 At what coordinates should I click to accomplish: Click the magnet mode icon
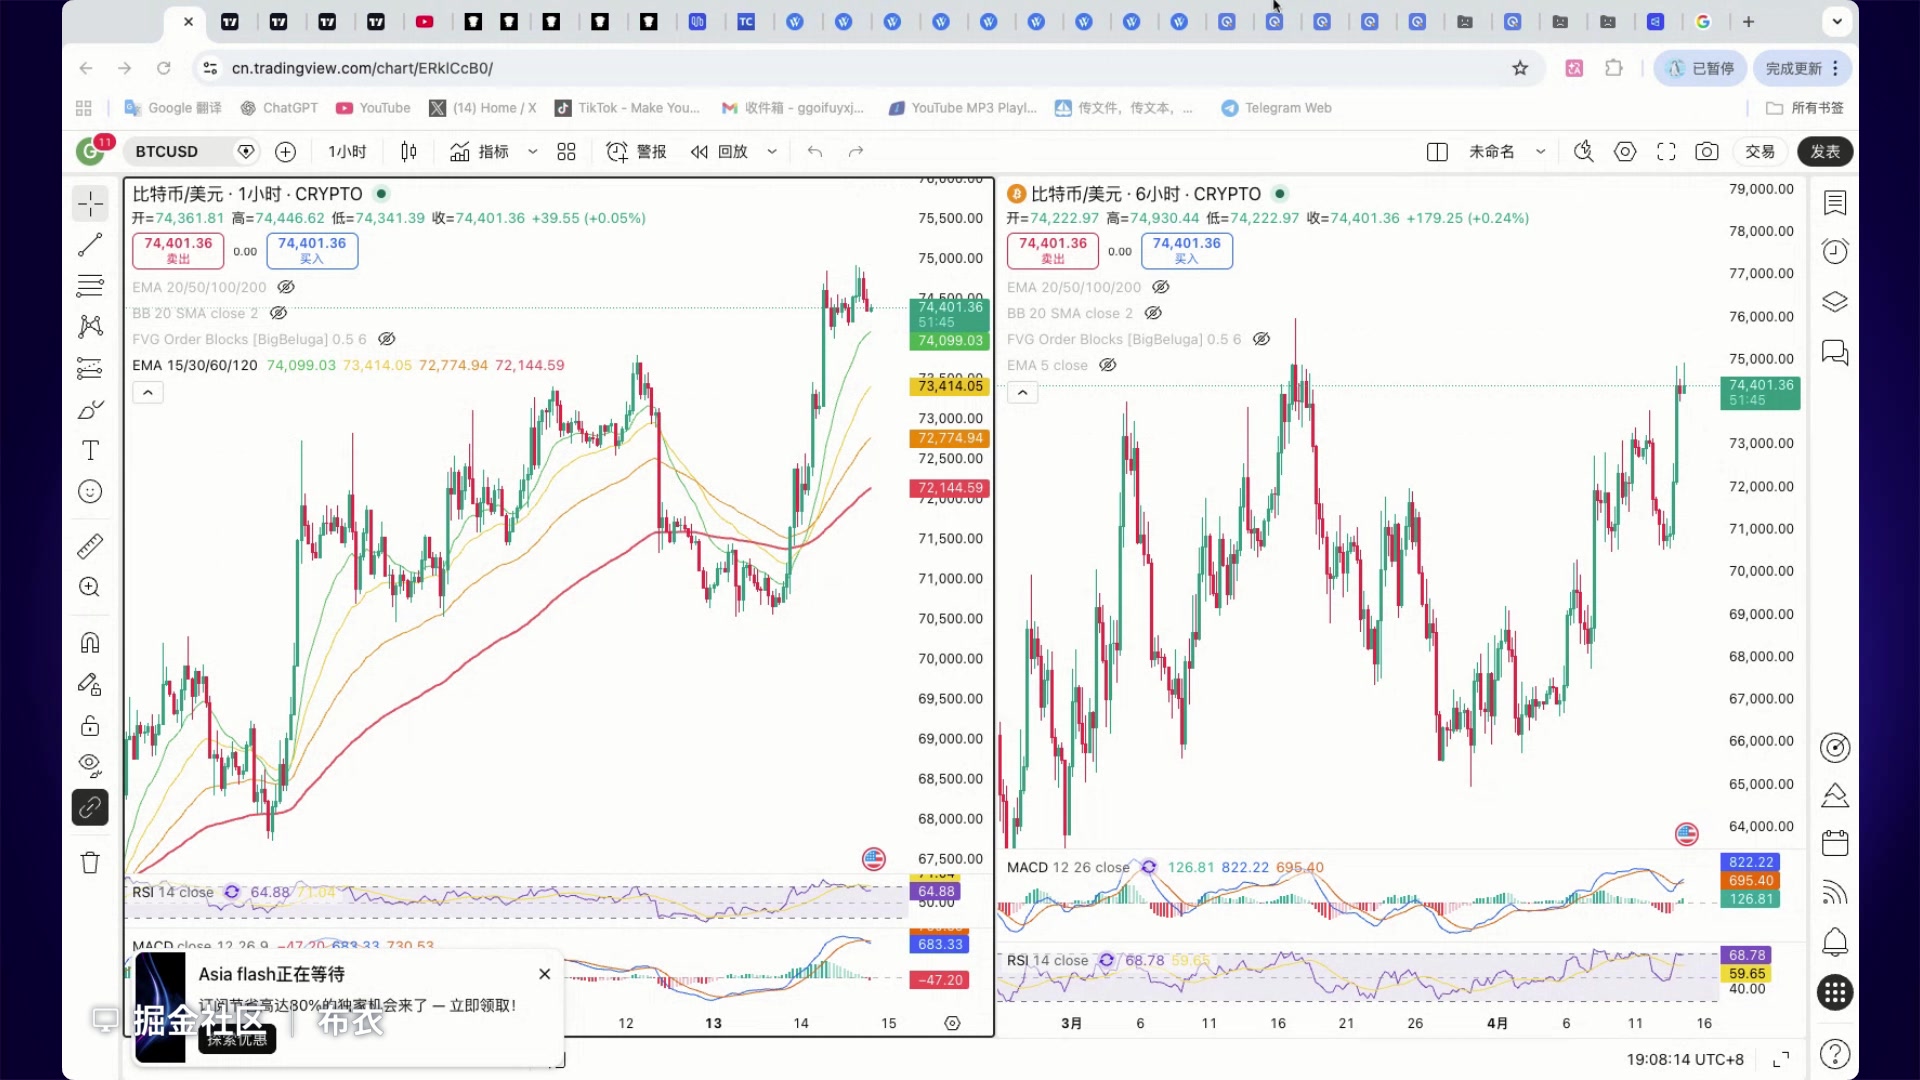coord(90,643)
